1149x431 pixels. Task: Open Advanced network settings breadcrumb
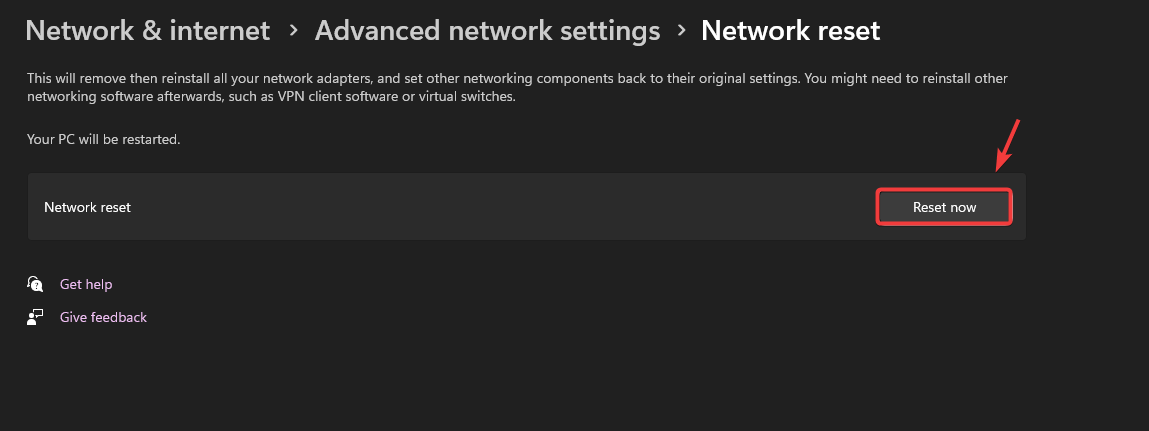pos(487,31)
